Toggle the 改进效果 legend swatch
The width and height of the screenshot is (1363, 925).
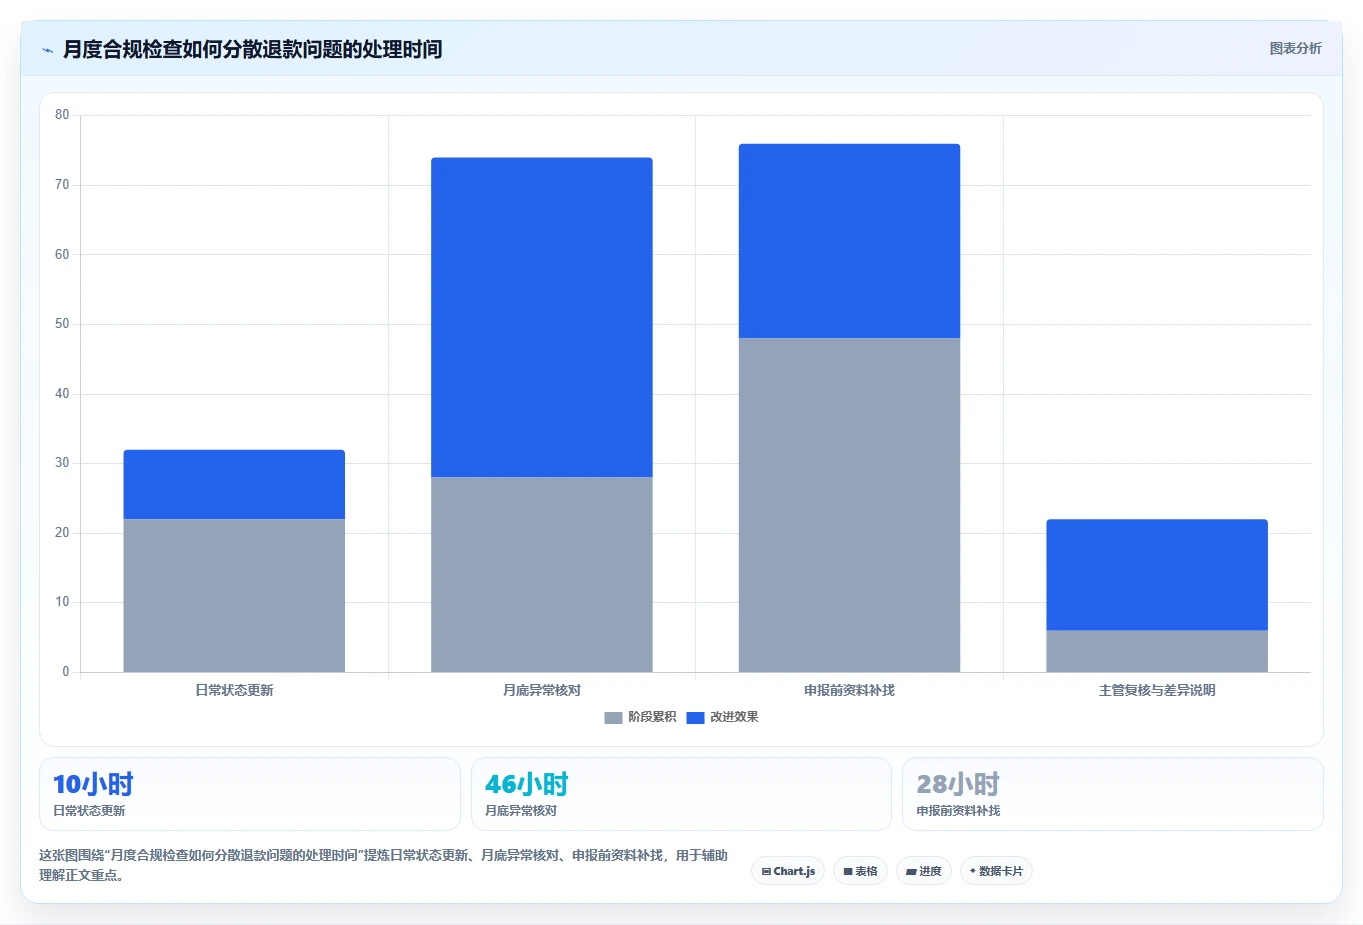[x=695, y=717]
